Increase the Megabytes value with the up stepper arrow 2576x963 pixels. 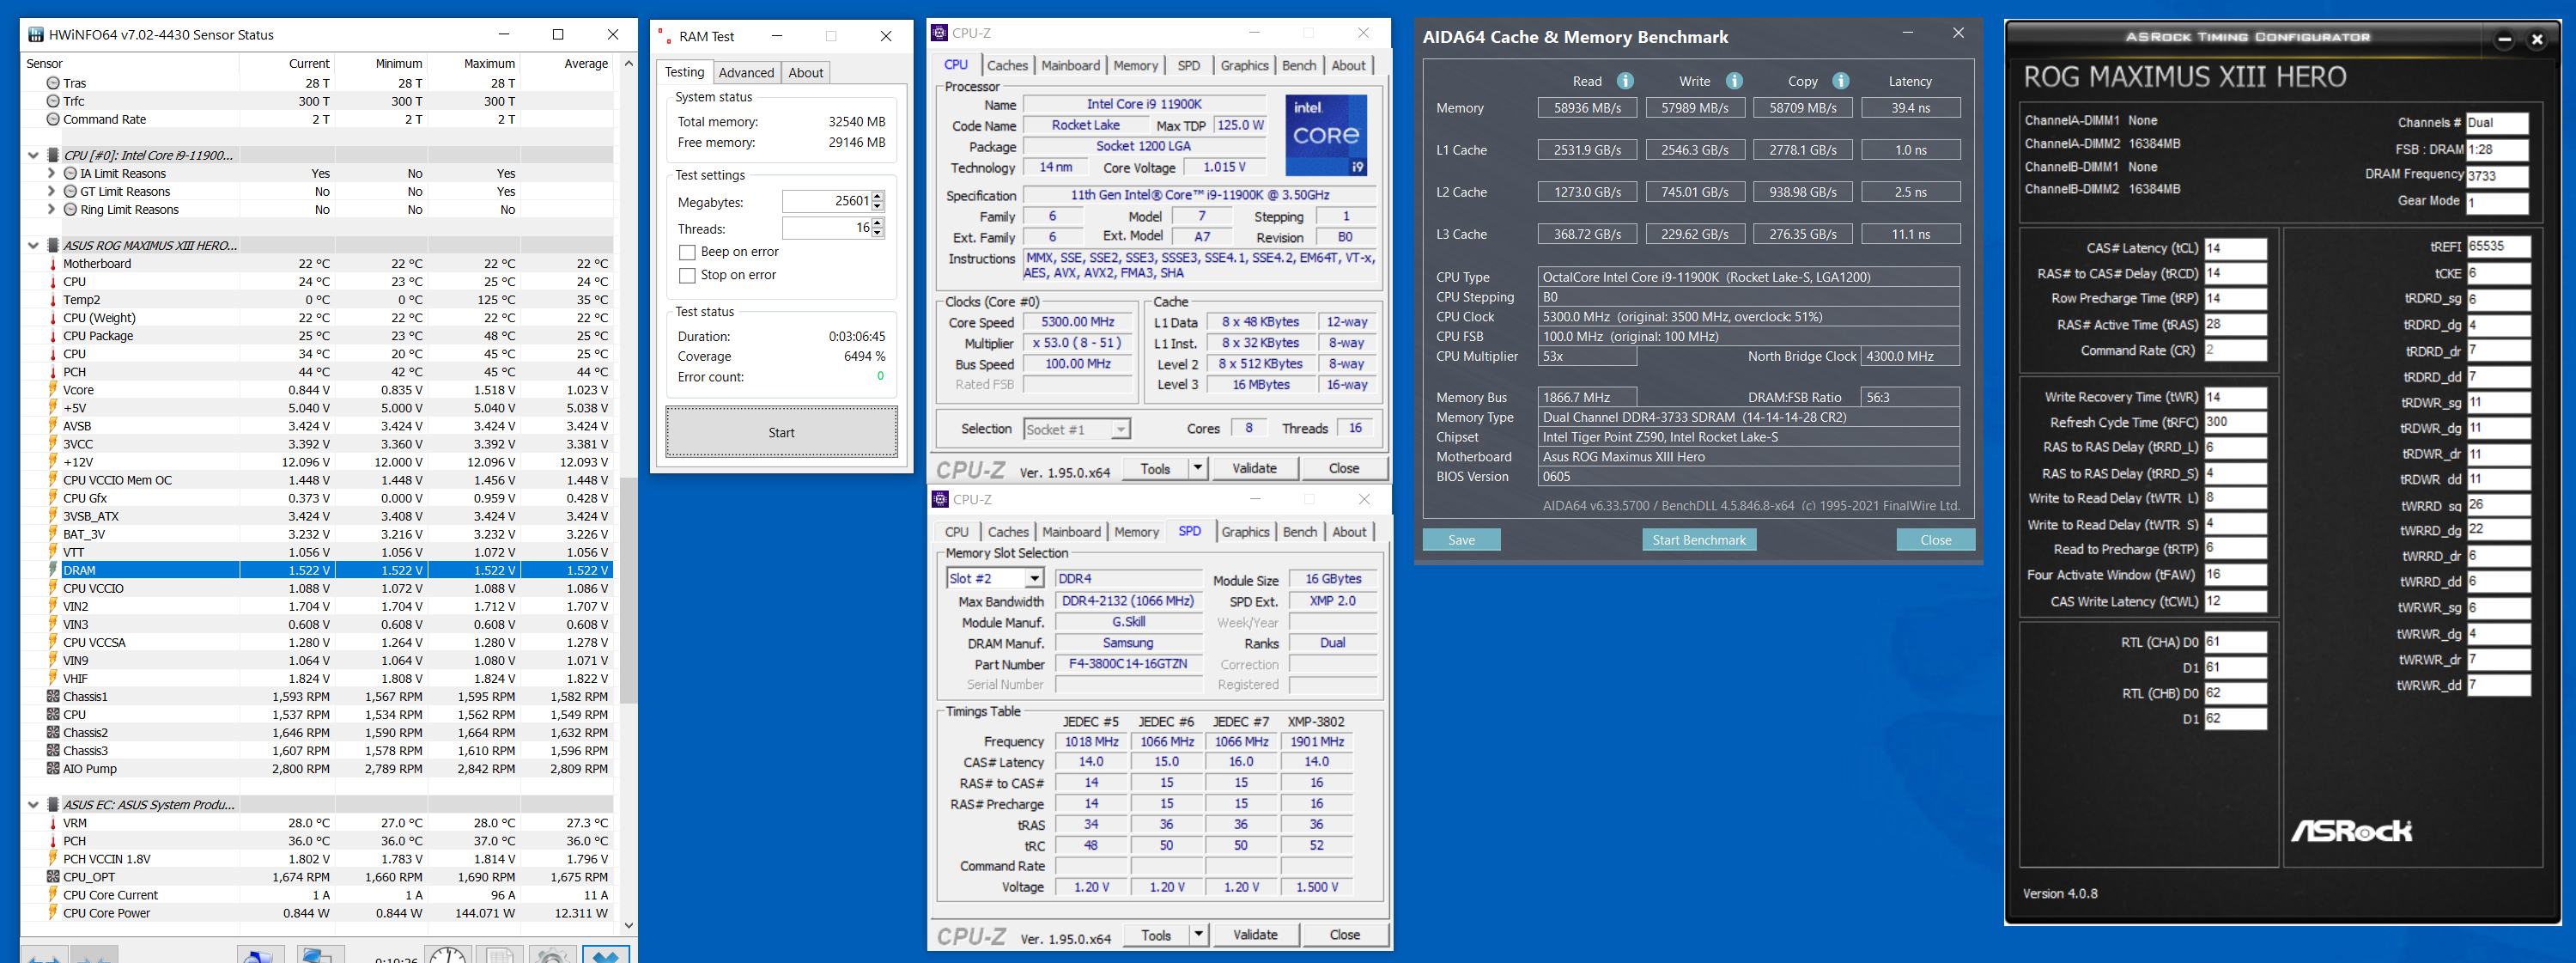(877, 196)
